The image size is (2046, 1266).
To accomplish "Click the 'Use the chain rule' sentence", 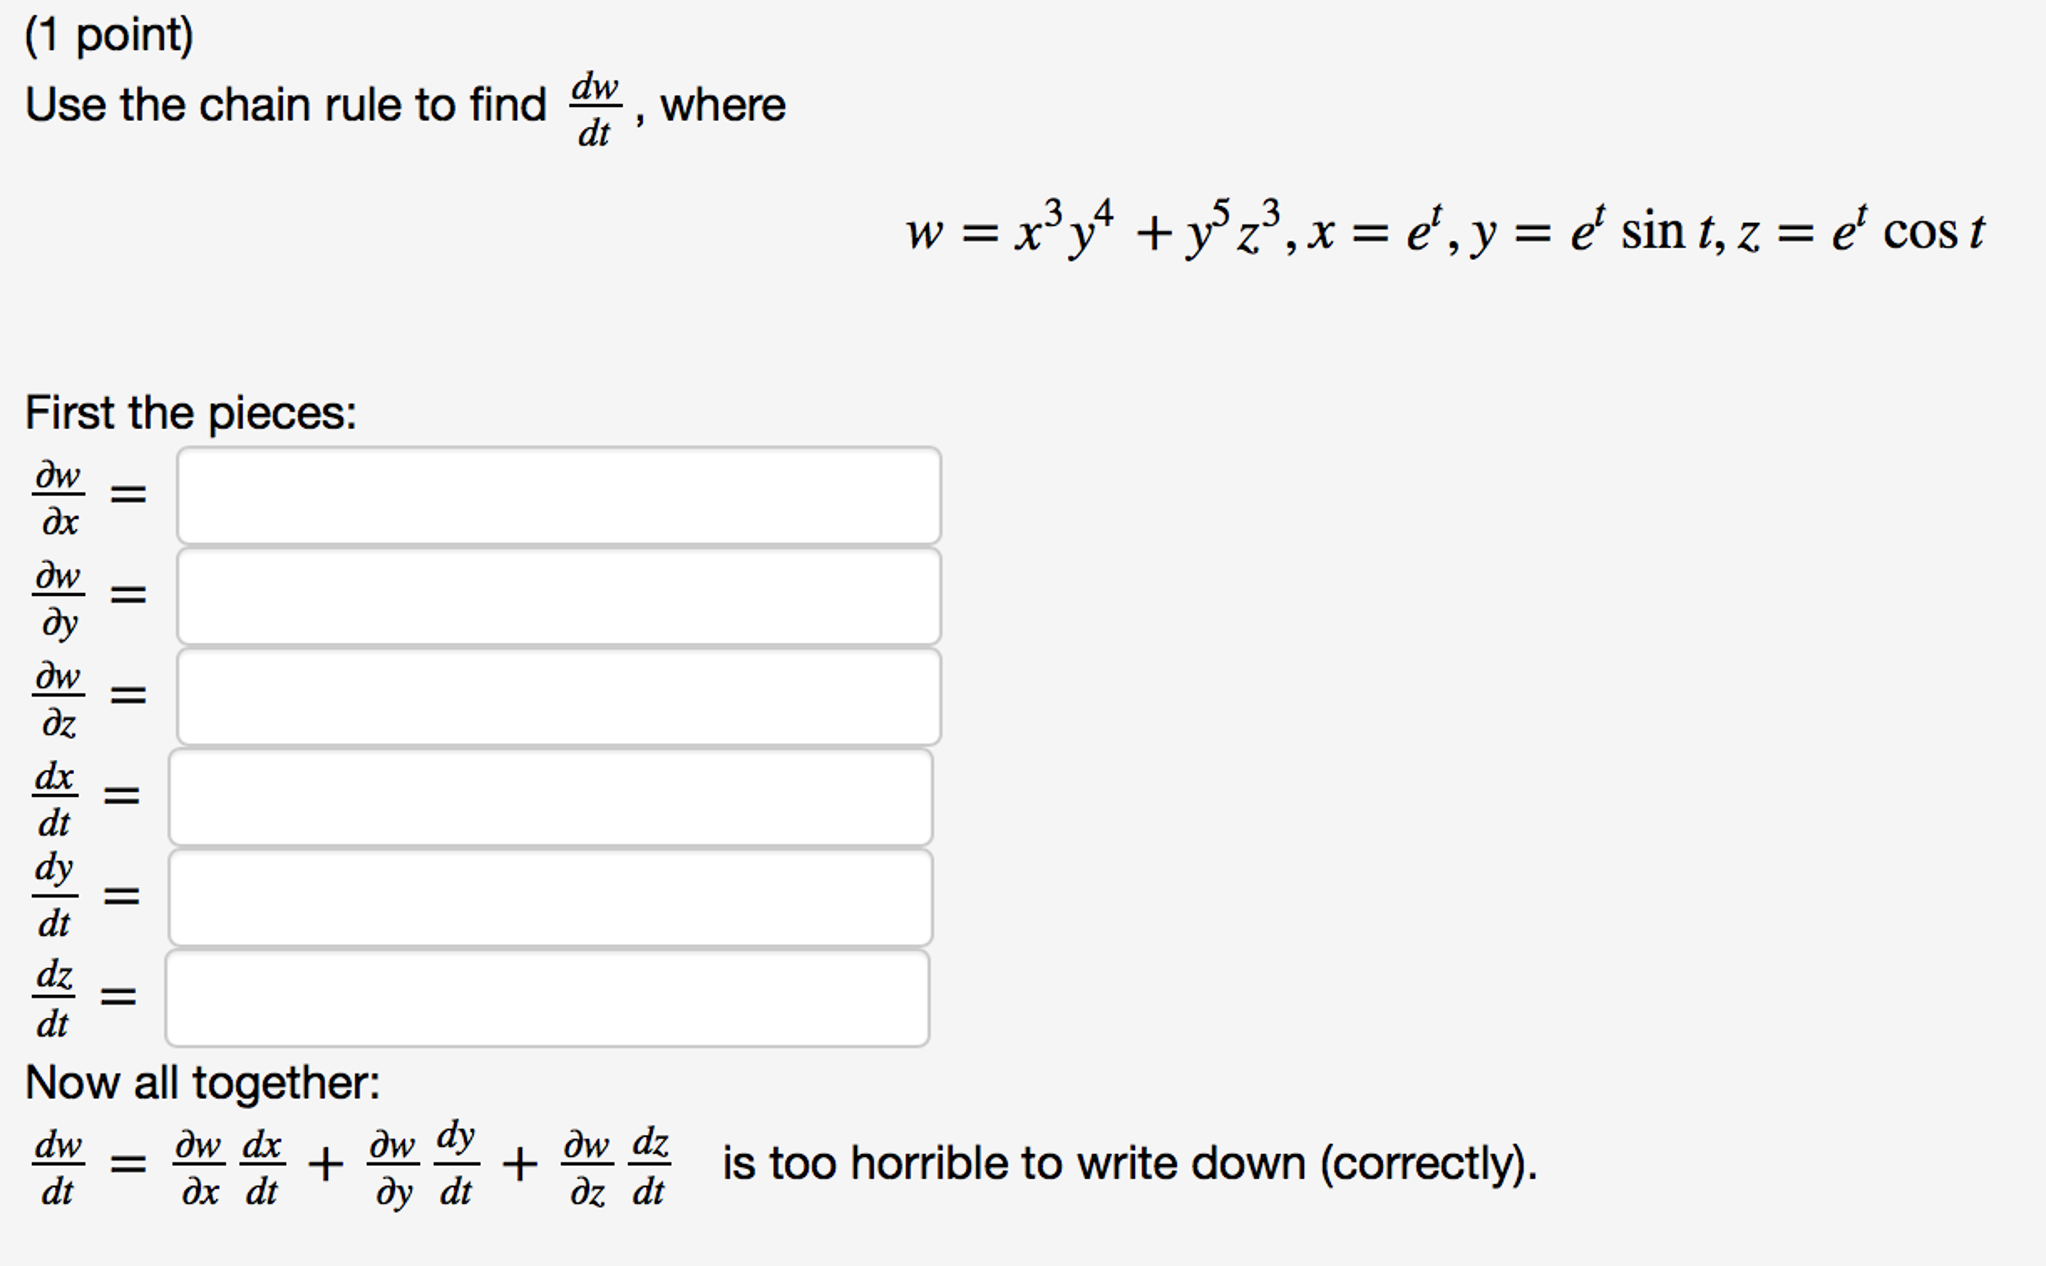I will [x=280, y=105].
